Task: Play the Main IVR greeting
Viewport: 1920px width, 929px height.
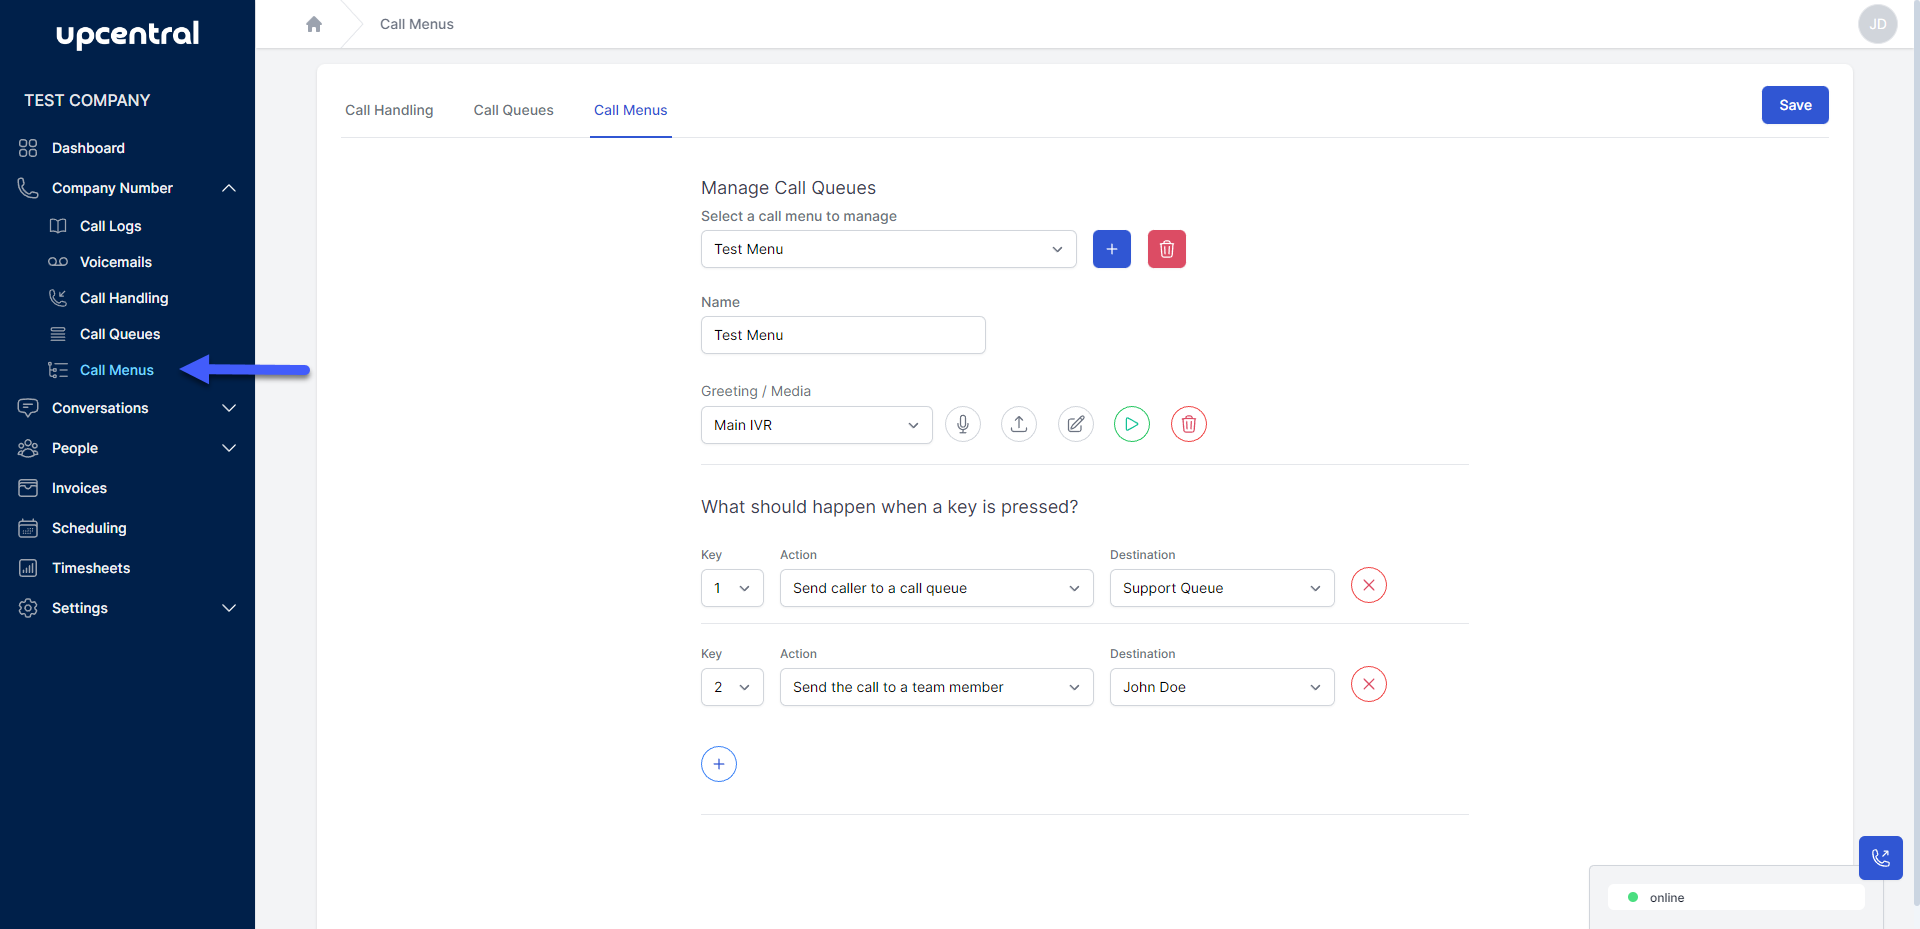Action: pyautogui.click(x=1131, y=424)
